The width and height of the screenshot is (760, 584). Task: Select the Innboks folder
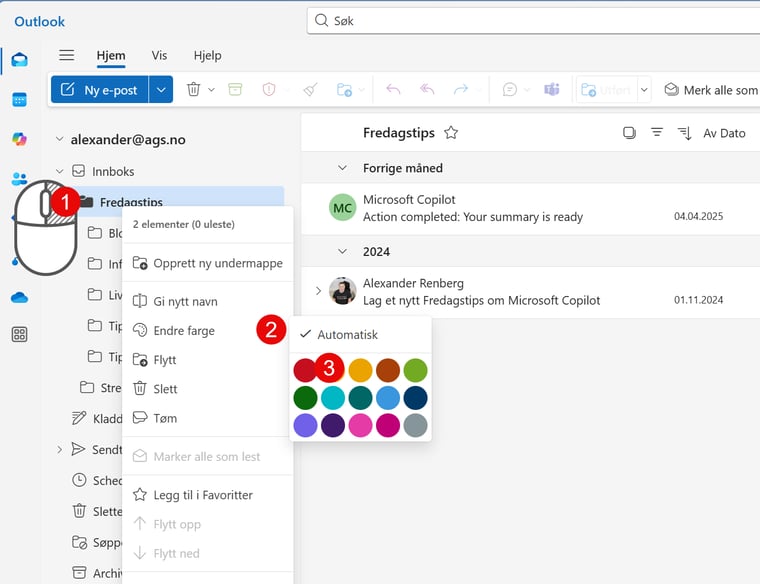pyautogui.click(x=112, y=171)
